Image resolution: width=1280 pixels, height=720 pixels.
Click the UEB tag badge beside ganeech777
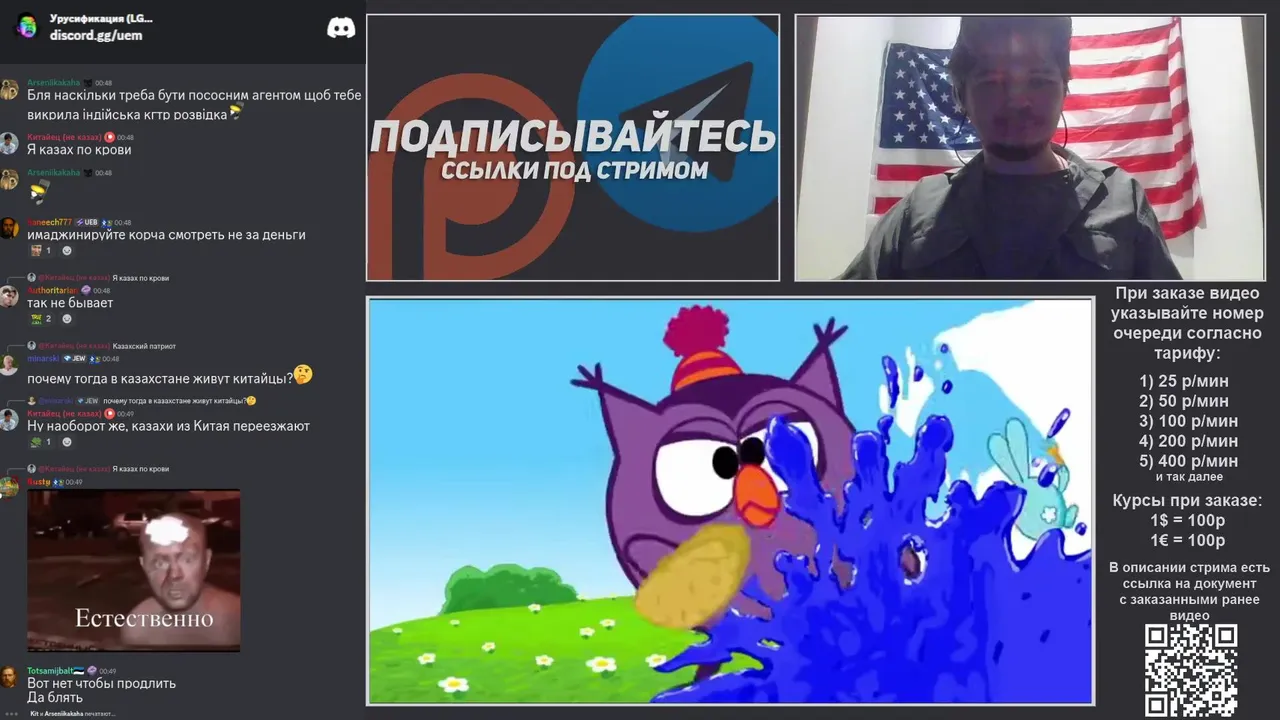88,222
